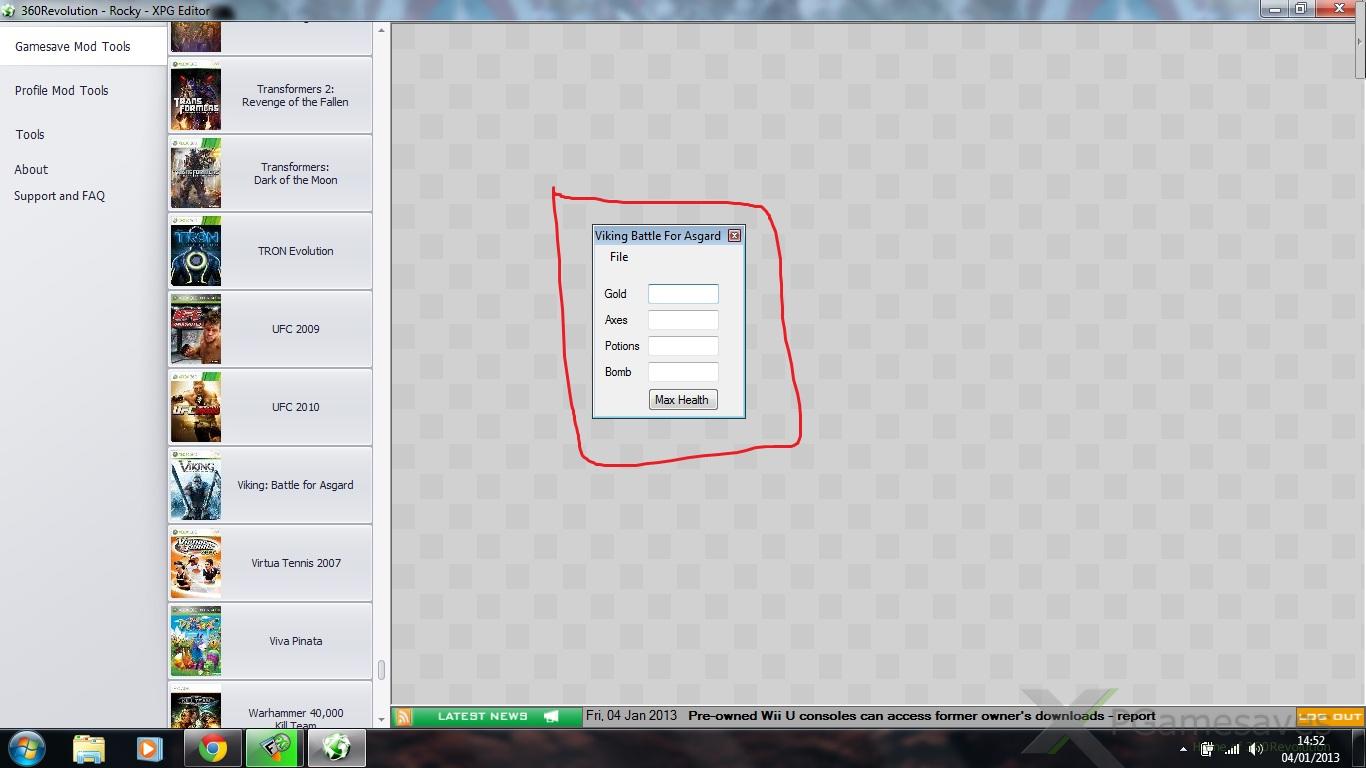Click the game list scroll up arrow
Viewport: 1366px width, 768px height.
(x=381, y=31)
